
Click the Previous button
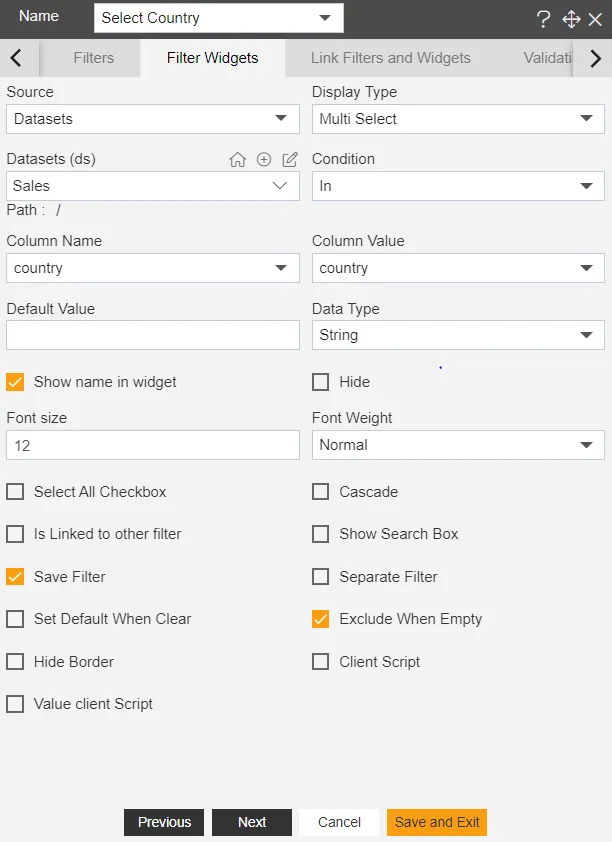point(164,822)
